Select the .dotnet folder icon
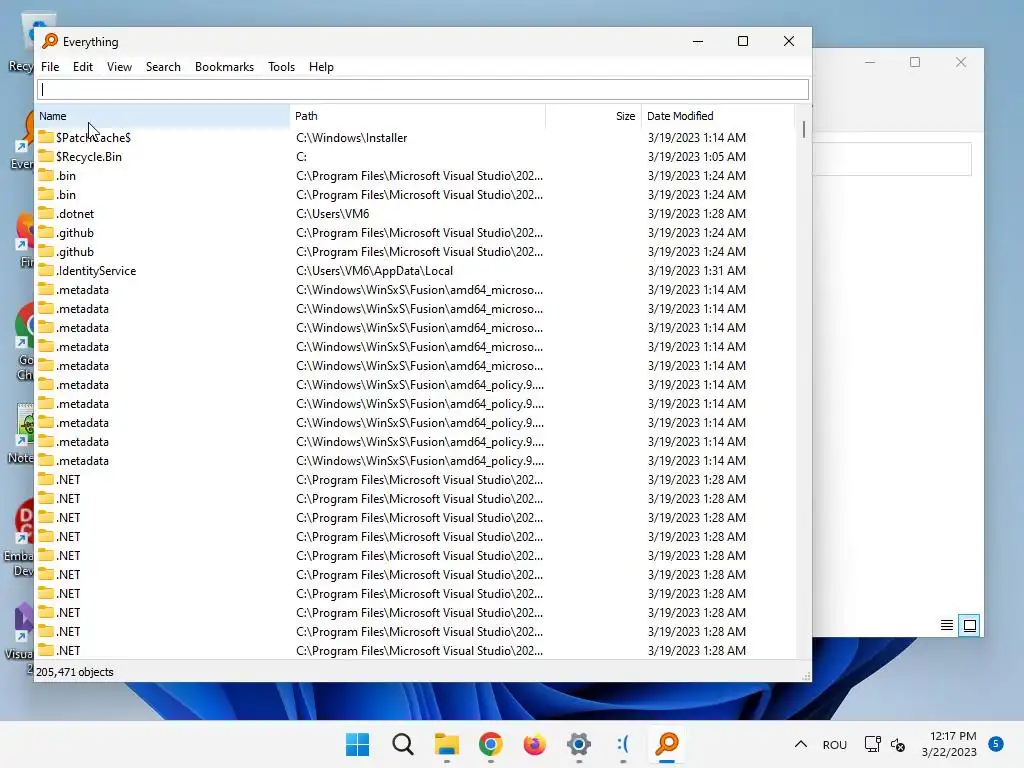Screen dimensions: 1024x768 [x=46, y=213]
